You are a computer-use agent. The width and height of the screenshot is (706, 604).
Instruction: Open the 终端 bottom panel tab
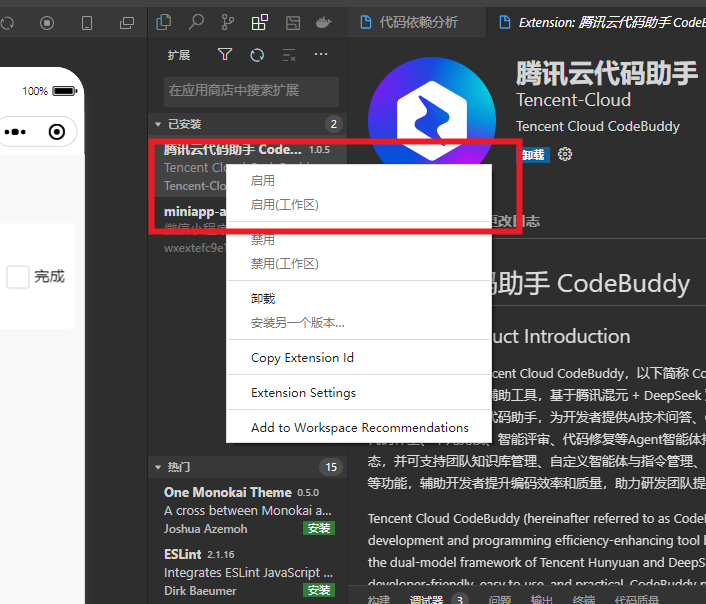pyautogui.click(x=584, y=599)
